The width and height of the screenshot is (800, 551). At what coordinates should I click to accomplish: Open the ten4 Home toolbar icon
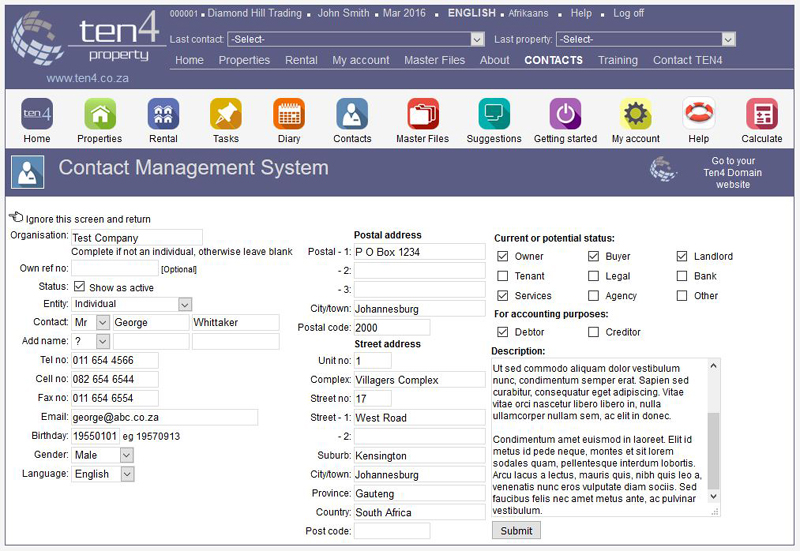(37, 114)
